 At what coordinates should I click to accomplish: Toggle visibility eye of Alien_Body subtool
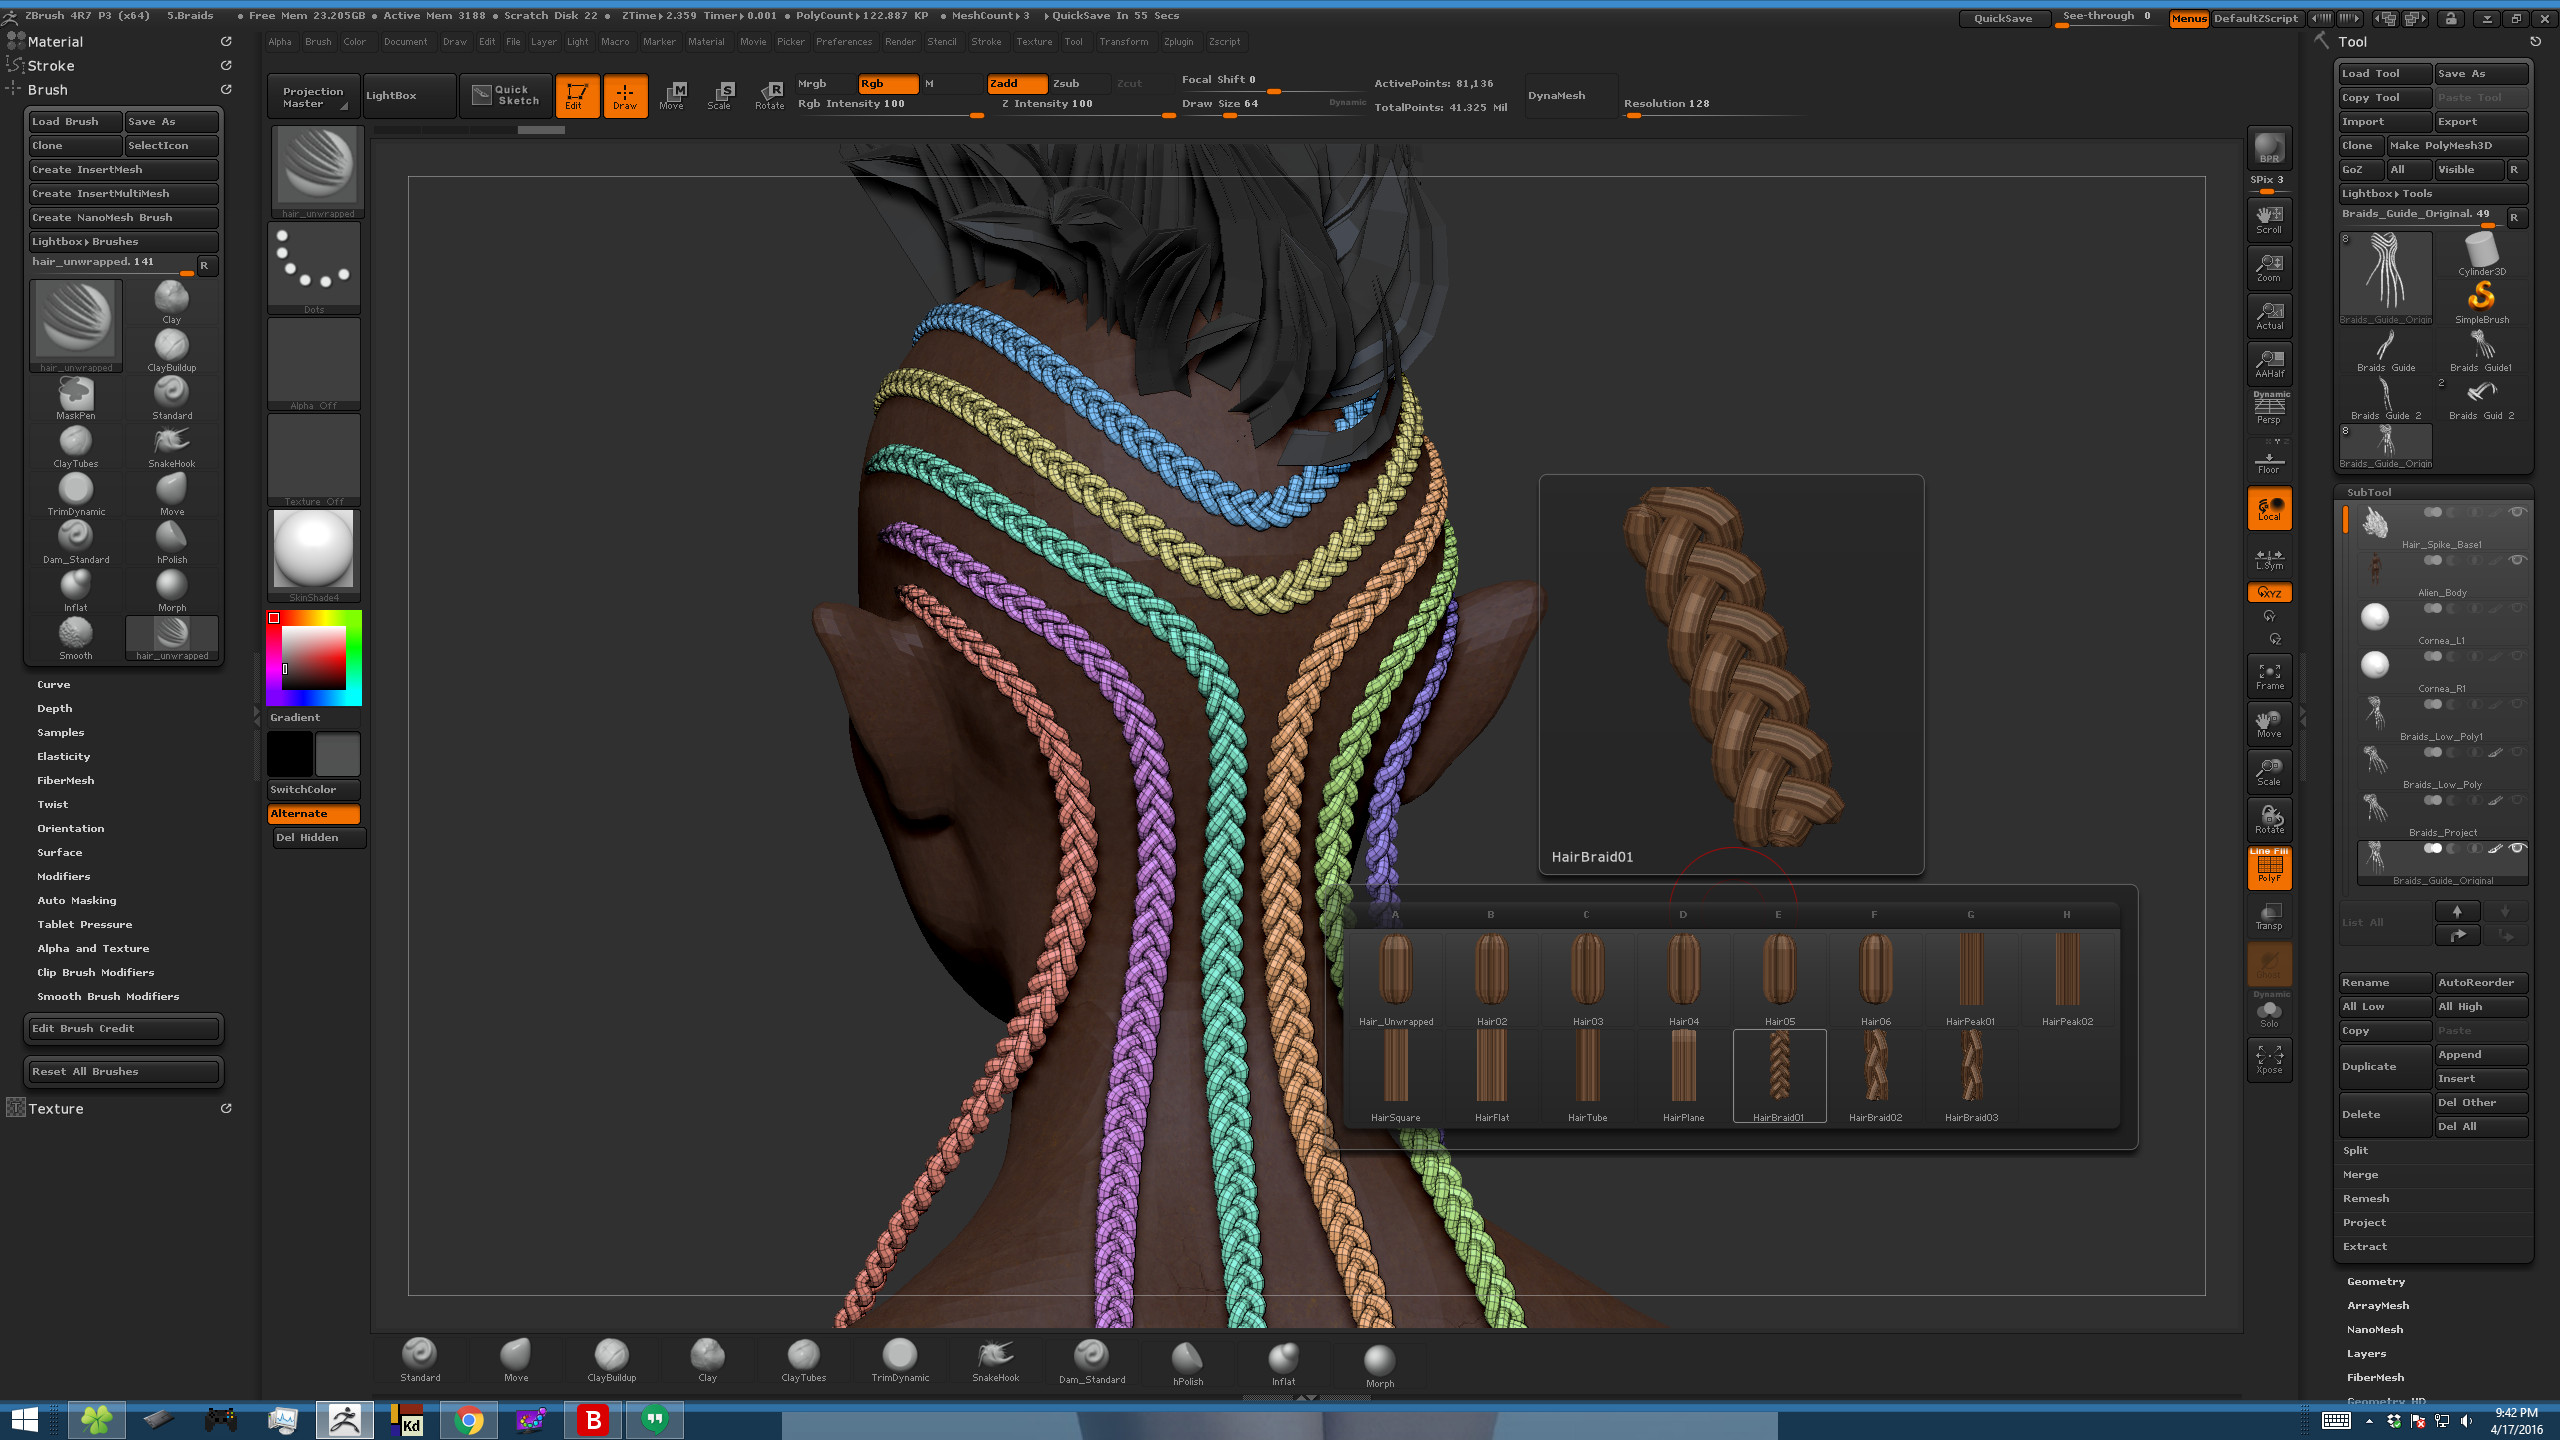point(2517,560)
